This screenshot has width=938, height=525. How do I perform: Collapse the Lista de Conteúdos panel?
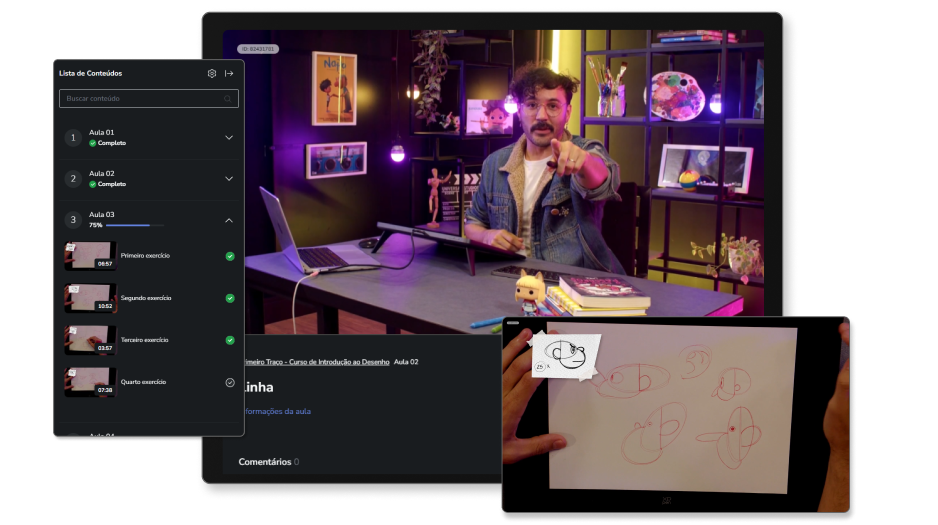229,74
